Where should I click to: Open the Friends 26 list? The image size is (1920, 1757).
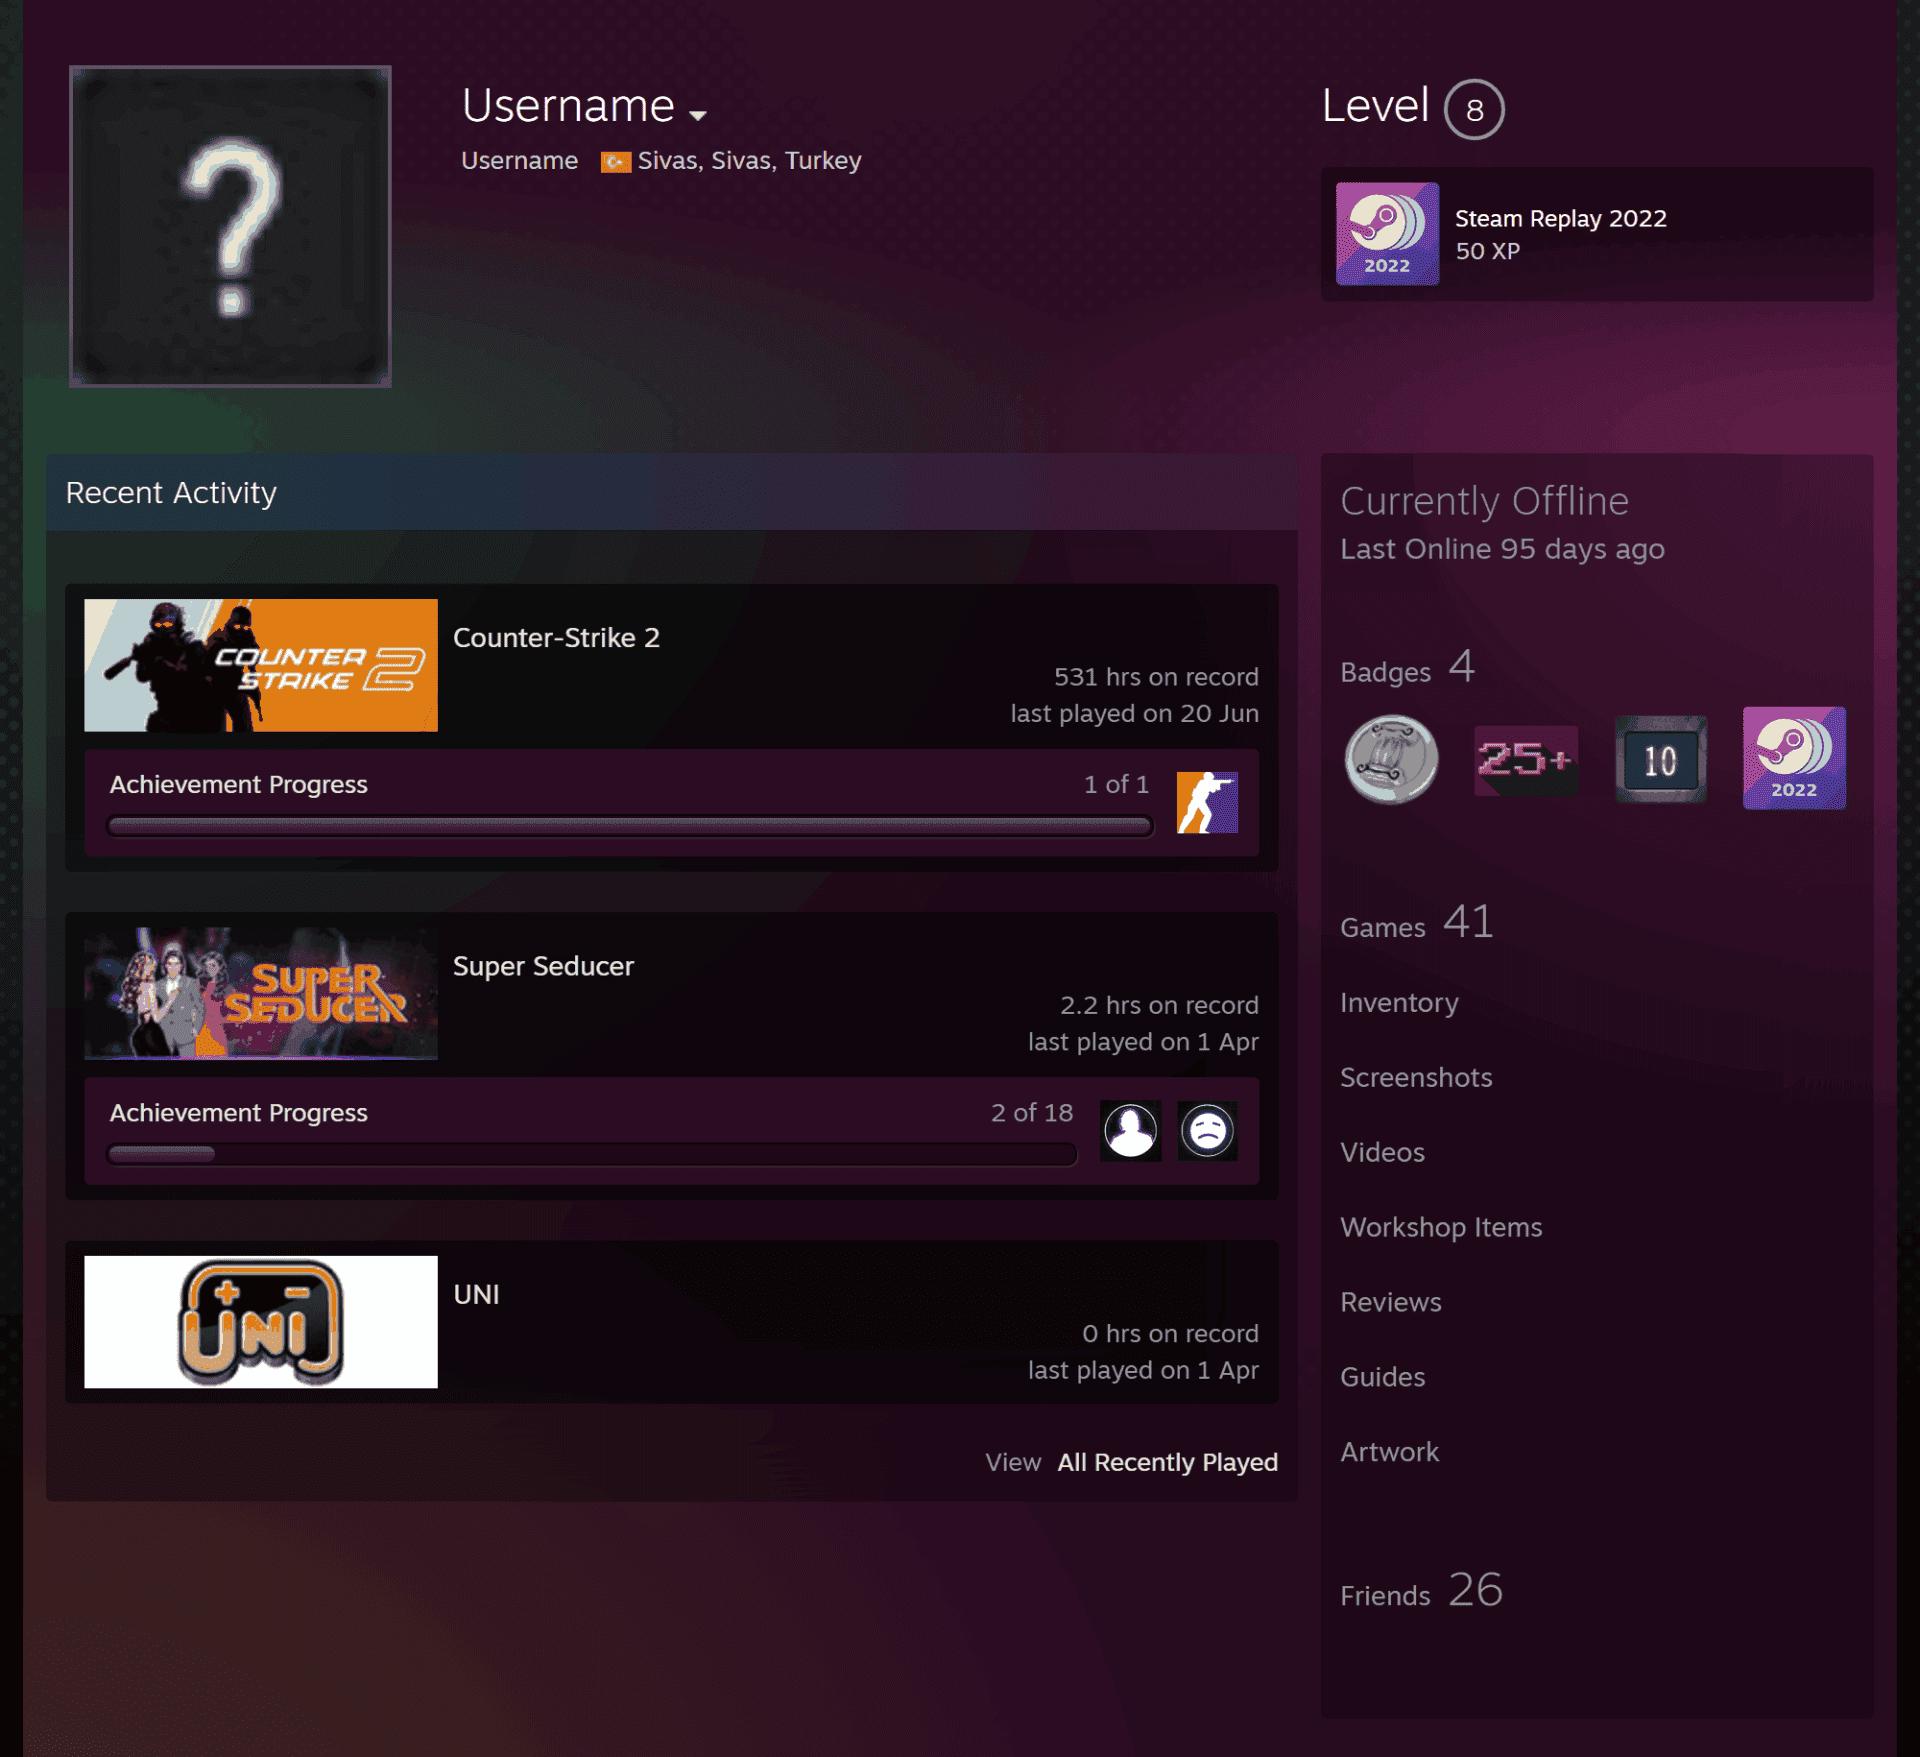[1421, 1590]
